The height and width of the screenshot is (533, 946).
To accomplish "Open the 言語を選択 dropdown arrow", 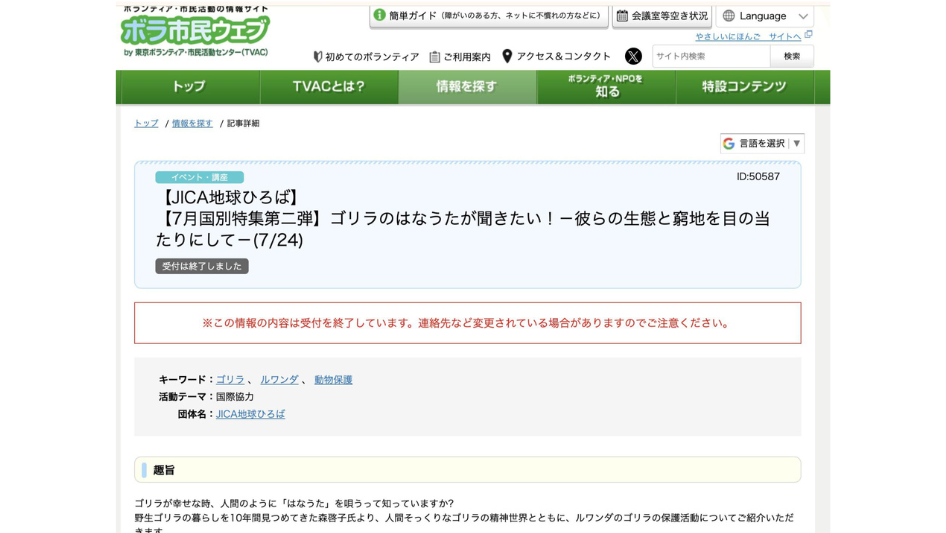I will (x=796, y=144).
